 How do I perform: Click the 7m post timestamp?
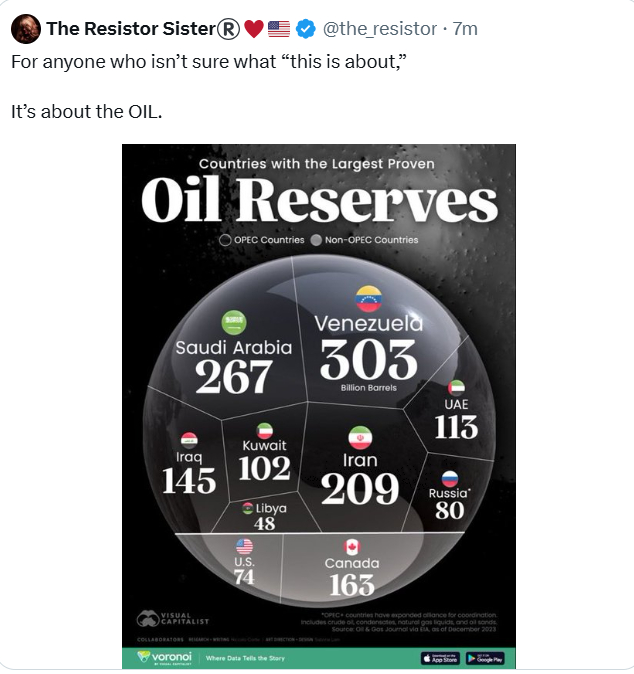coord(464,29)
